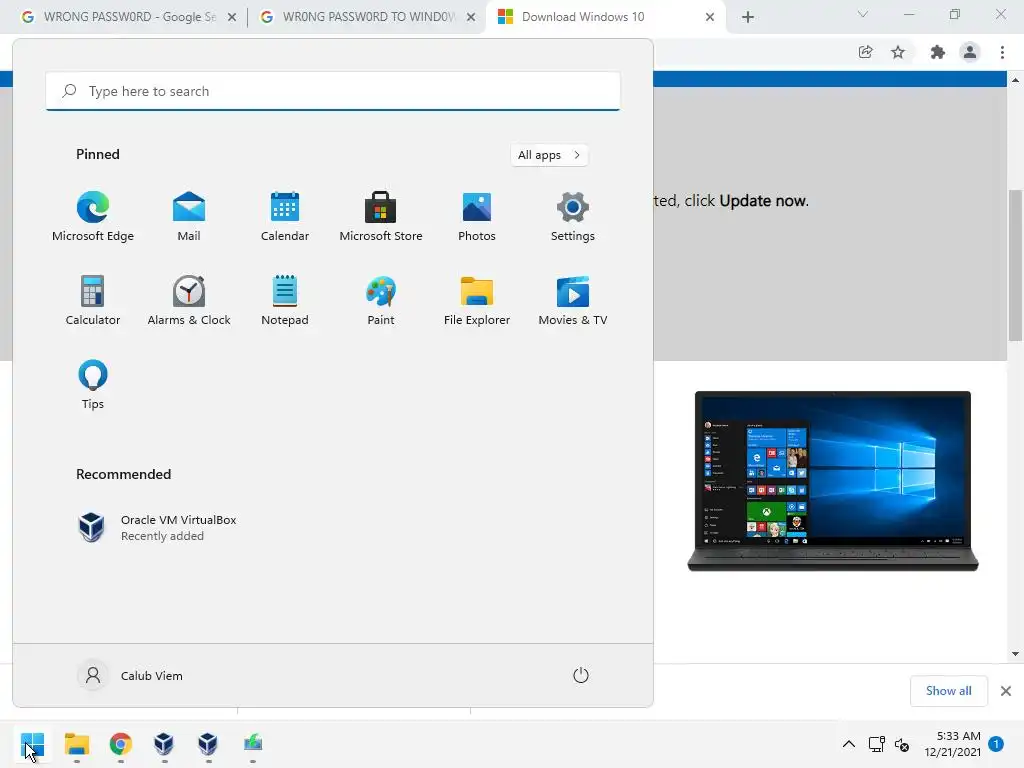Open Microsoft Store
Viewport: 1024px width, 768px height.
click(381, 217)
